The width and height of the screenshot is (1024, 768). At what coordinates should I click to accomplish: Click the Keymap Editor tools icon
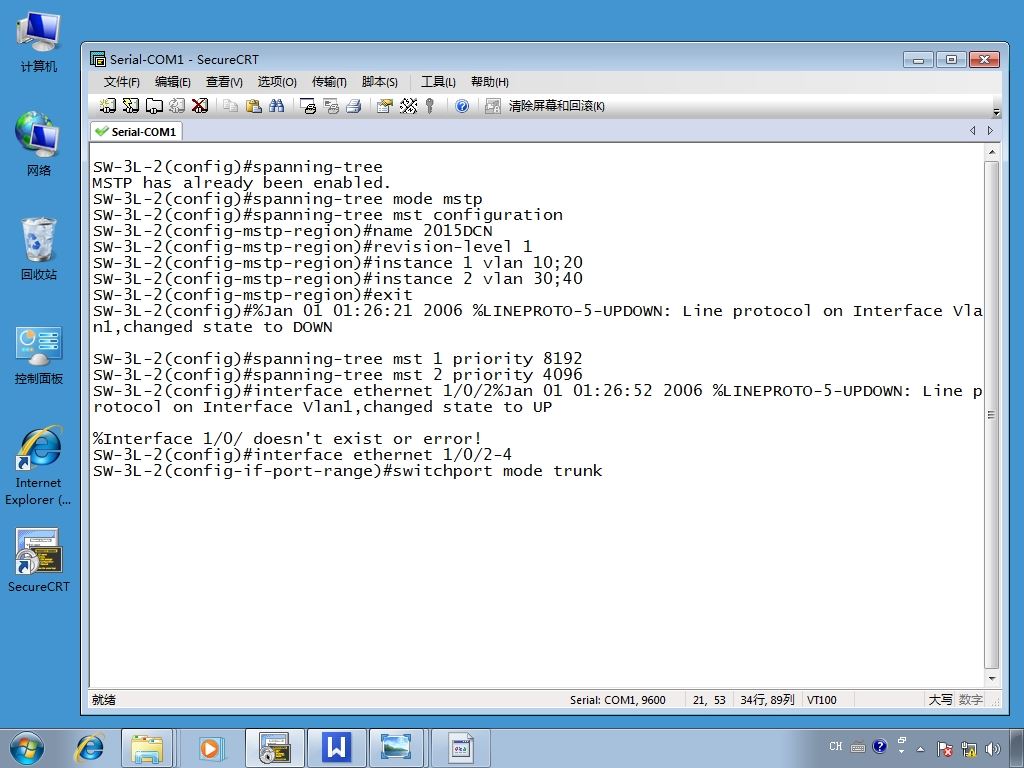[x=408, y=106]
